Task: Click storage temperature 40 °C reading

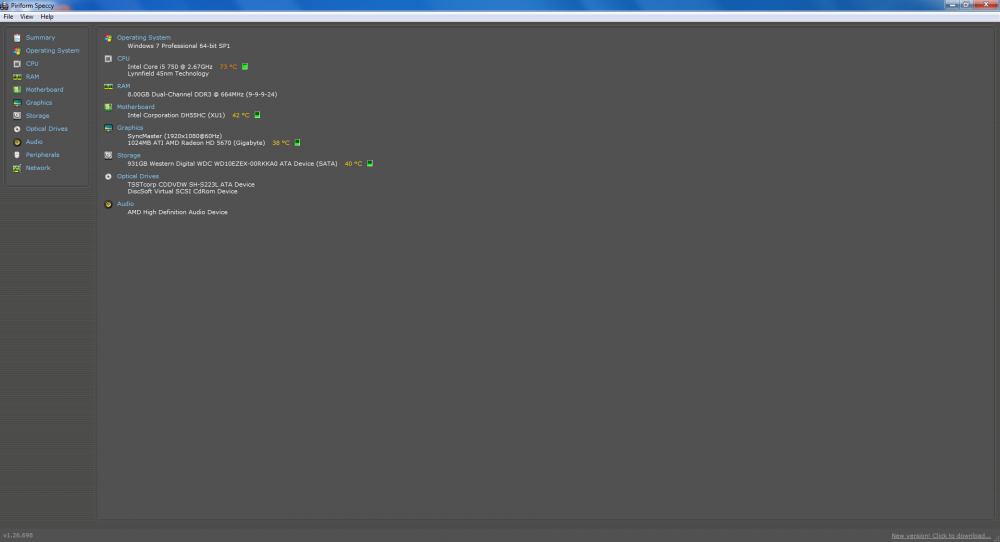Action: coord(353,164)
